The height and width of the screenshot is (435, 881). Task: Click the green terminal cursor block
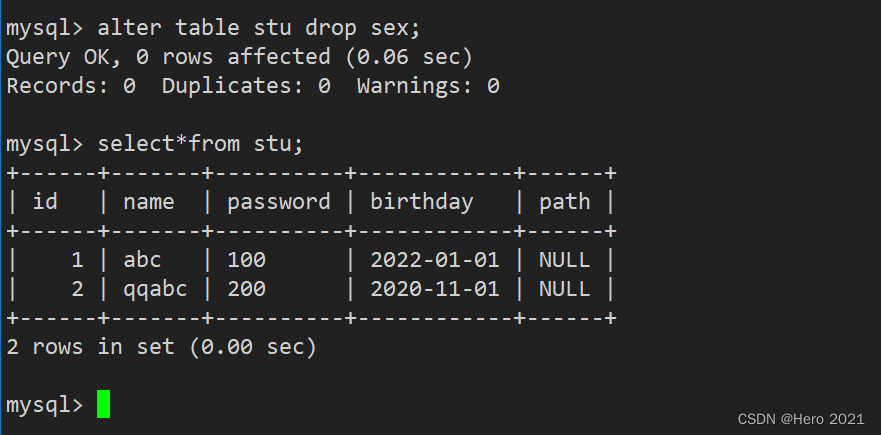103,404
